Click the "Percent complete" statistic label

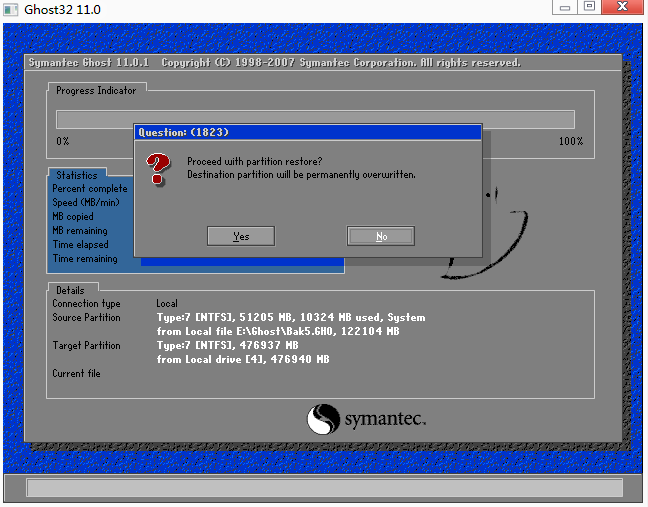click(x=90, y=189)
